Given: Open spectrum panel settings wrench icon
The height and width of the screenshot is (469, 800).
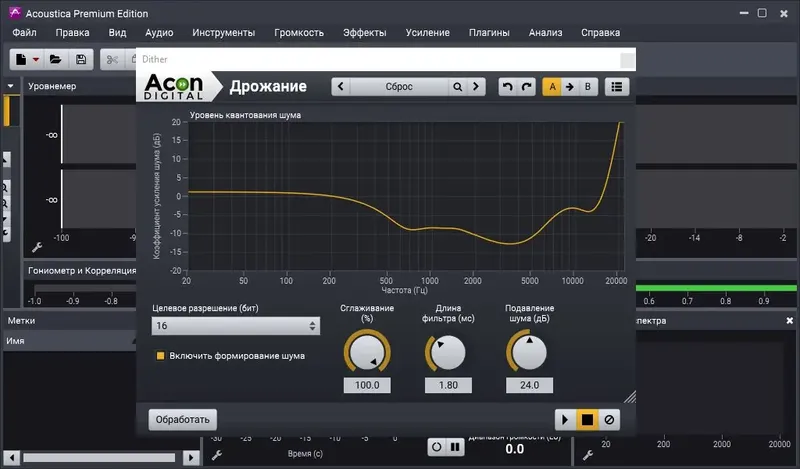Looking at the screenshot, I should (x=588, y=455).
